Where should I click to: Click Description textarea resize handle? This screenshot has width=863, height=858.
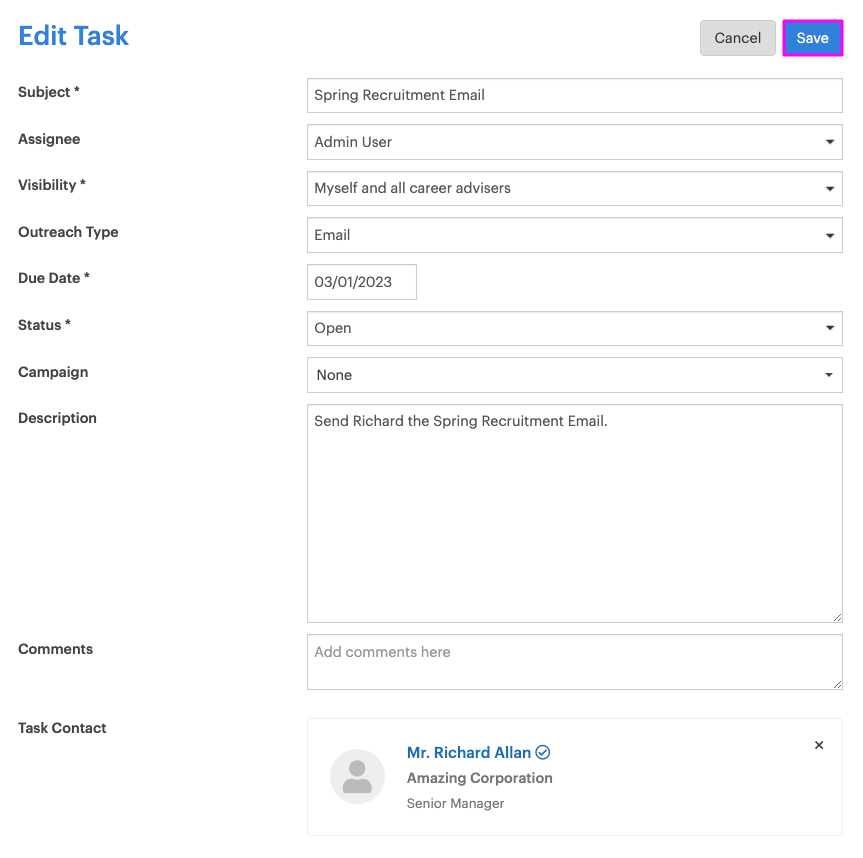click(837, 617)
